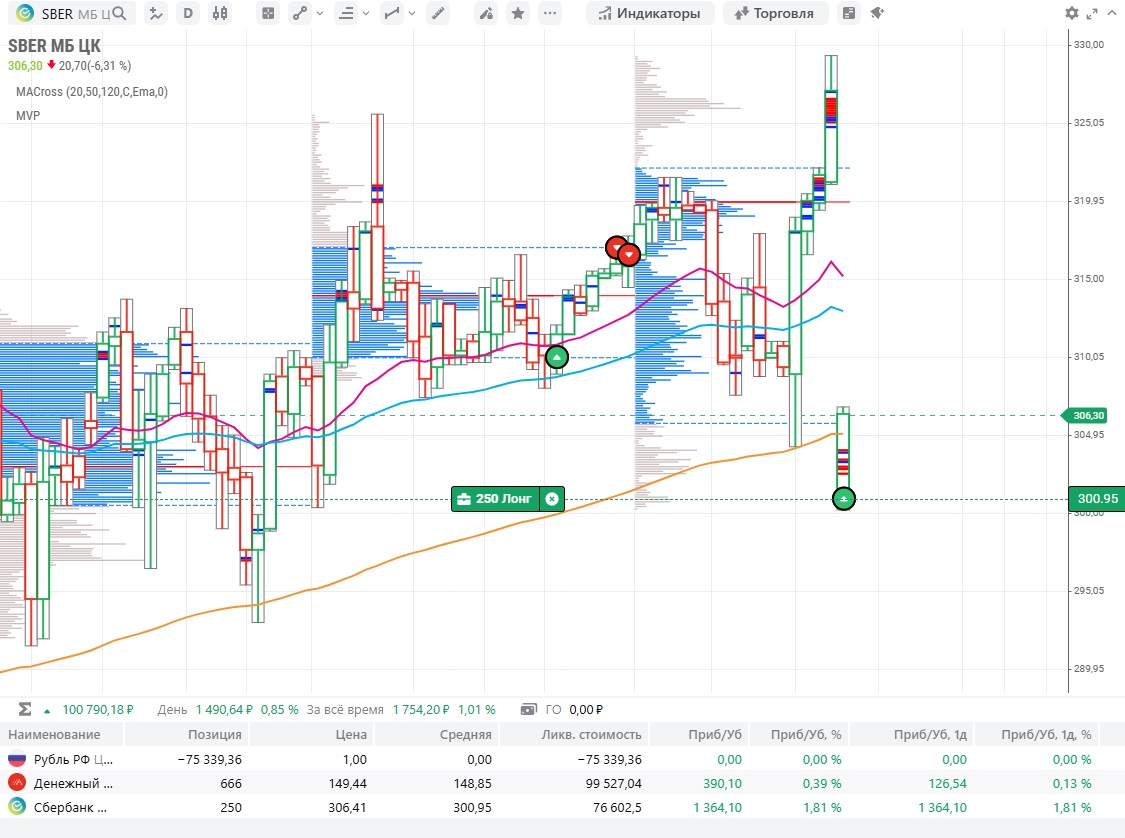
Task: Select the horizontal lines tool
Action: (x=346, y=14)
